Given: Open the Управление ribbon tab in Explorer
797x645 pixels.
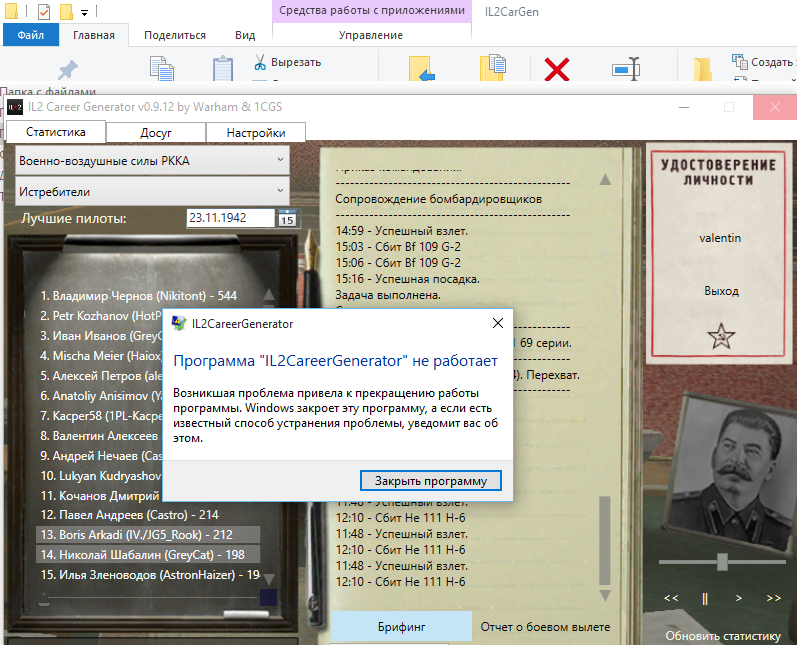Looking at the screenshot, I should tap(371, 35).
